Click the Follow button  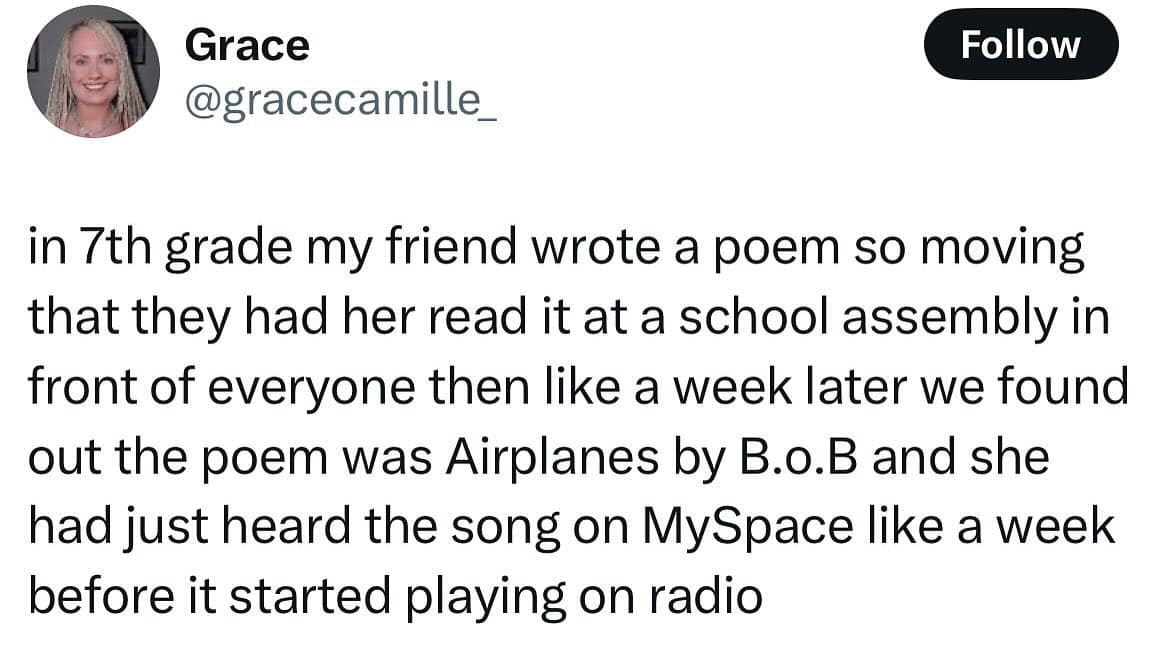click(x=1021, y=45)
